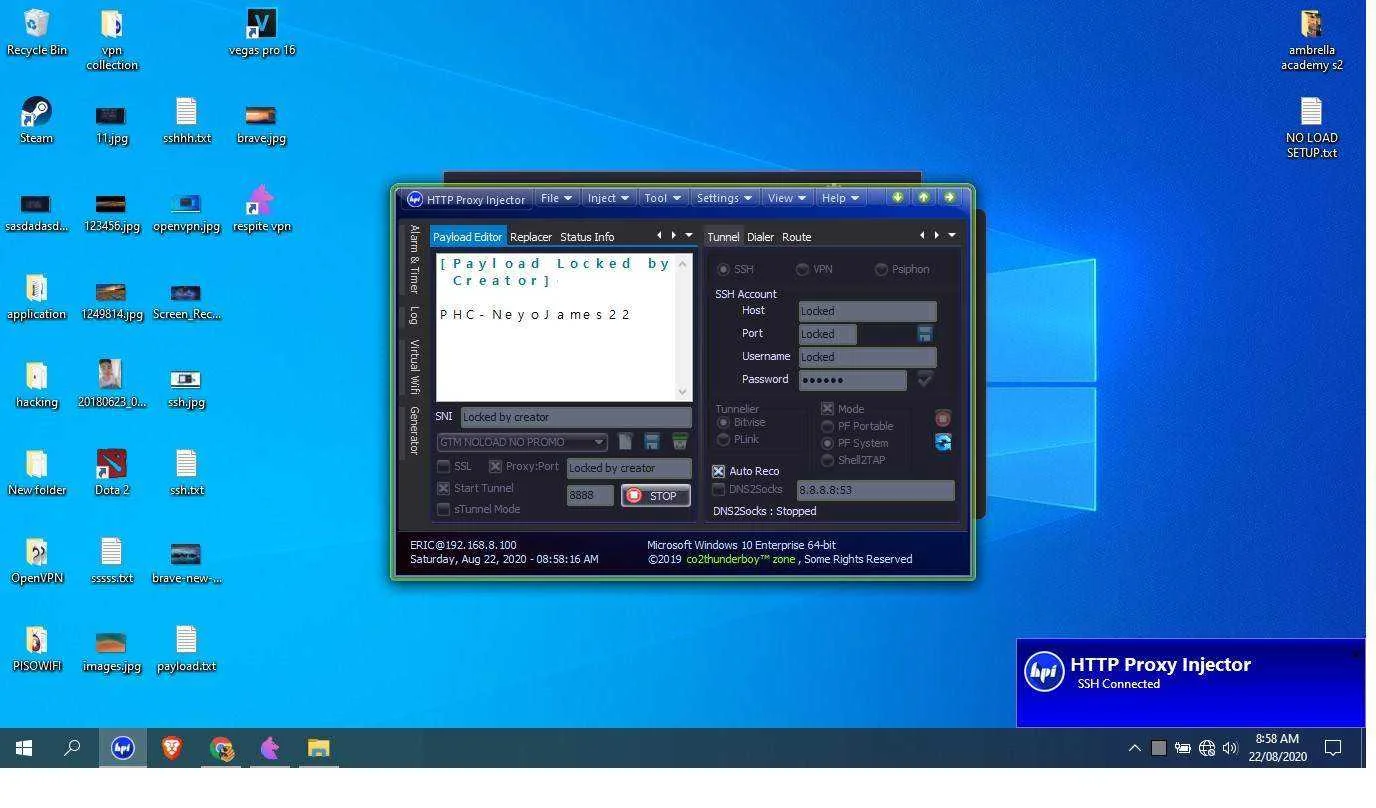Select the respite vpn desktop shortcut
Viewport: 1376px width, 808px height.
pos(261,209)
